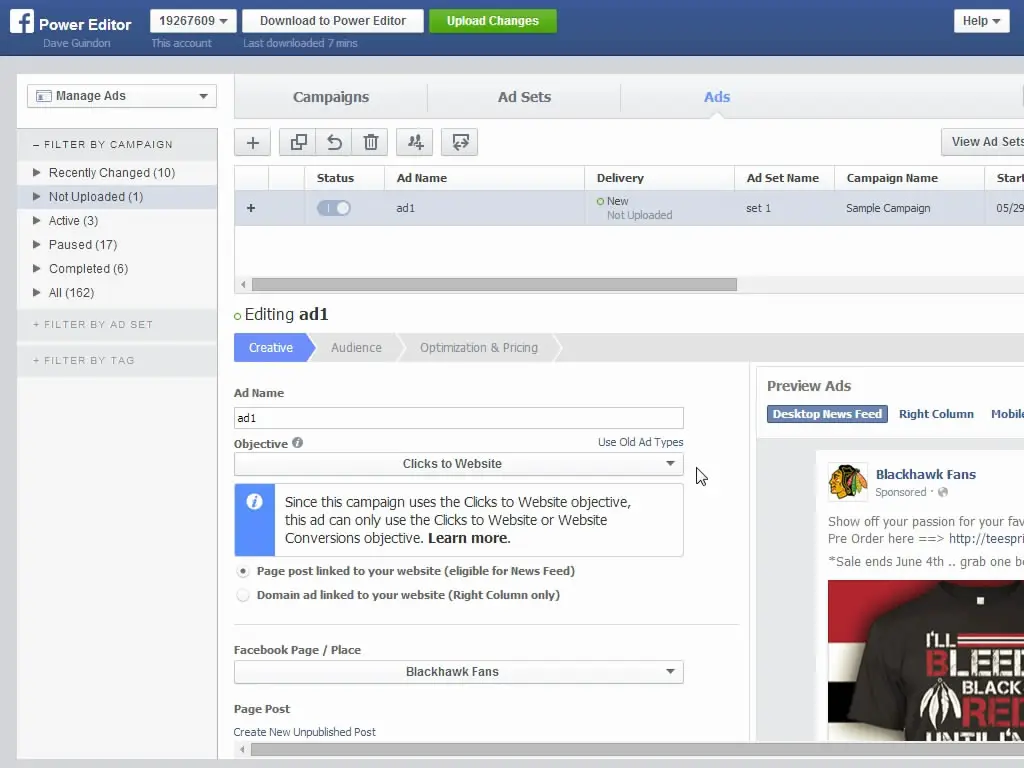The image size is (1024, 768).
Task: Click View Ad Sets button
Action: click(x=983, y=142)
